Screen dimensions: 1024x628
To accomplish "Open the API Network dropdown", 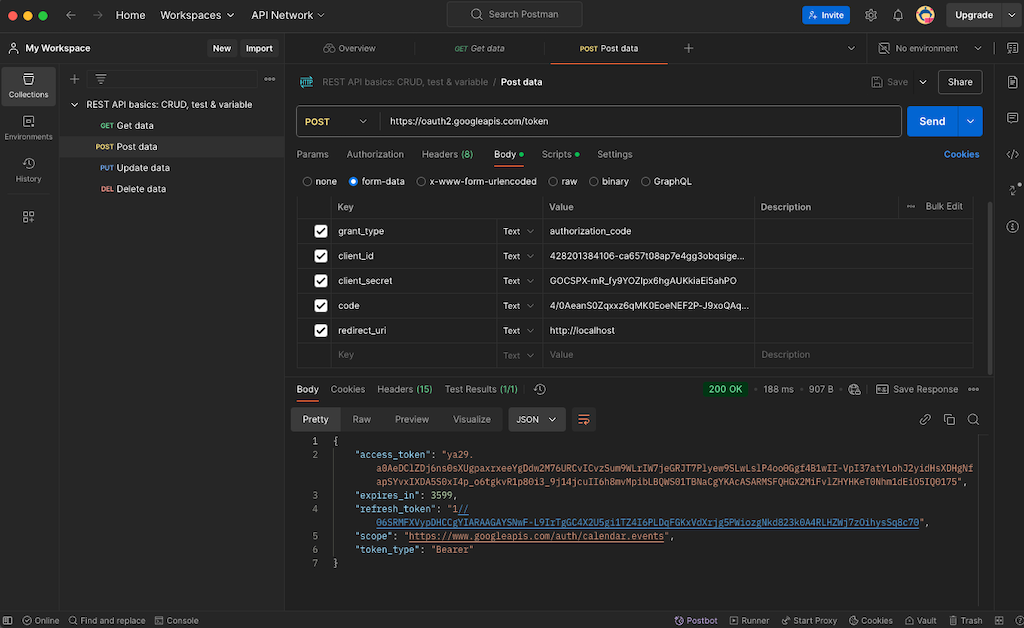I will pos(287,15).
